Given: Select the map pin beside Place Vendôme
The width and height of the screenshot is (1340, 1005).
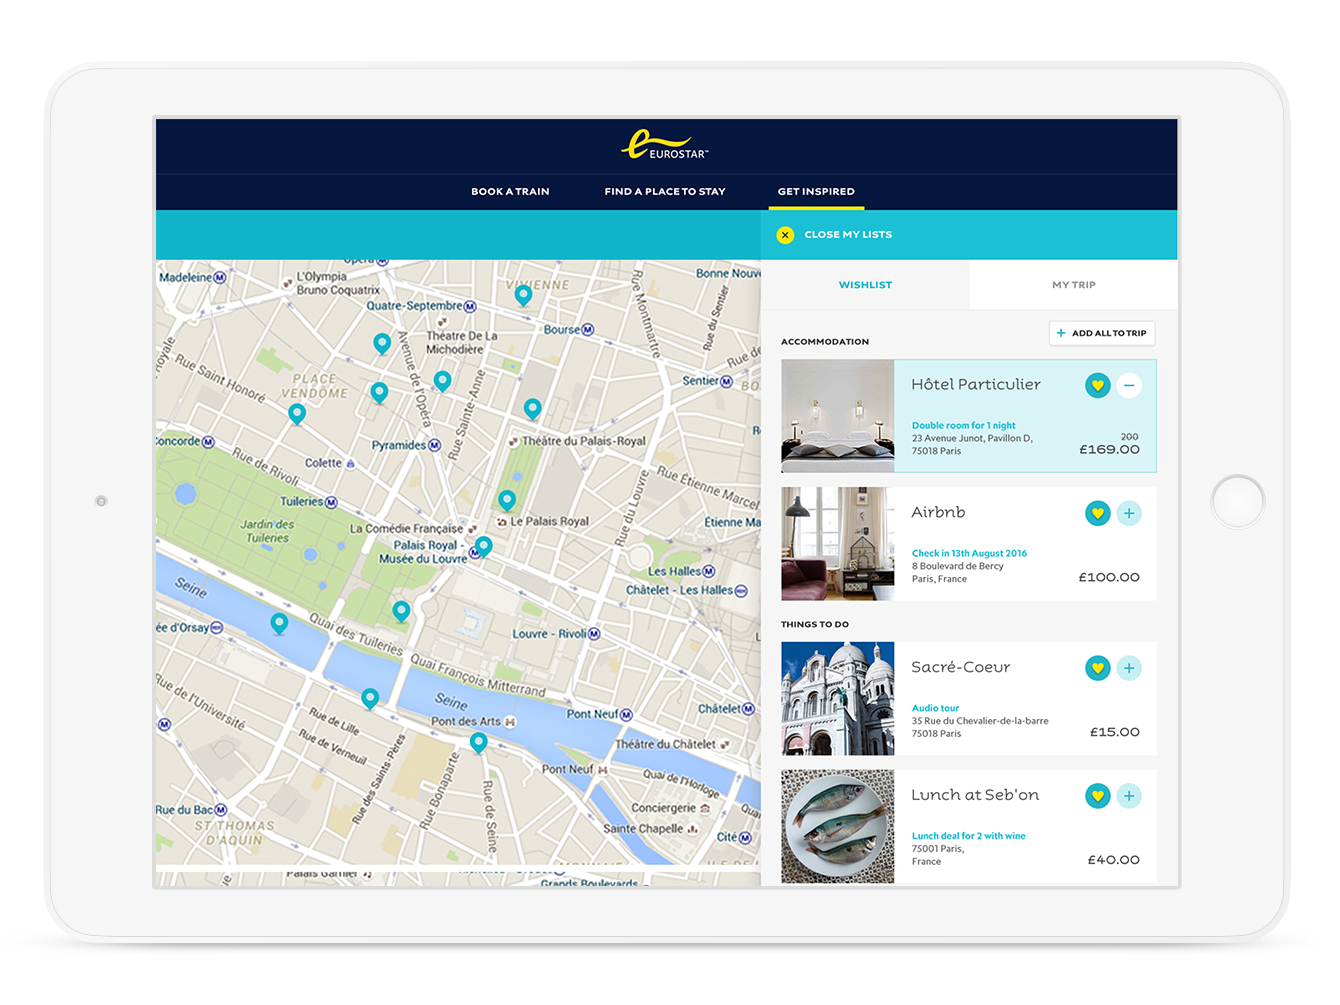Looking at the screenshot, I should pyautogui.click(x=379, y=393).
